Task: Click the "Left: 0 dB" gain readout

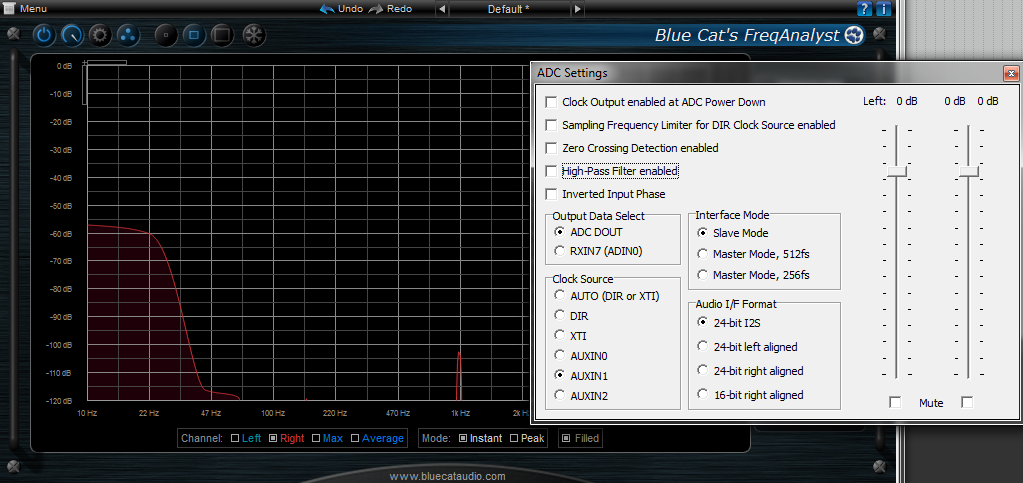Action: 891,101
